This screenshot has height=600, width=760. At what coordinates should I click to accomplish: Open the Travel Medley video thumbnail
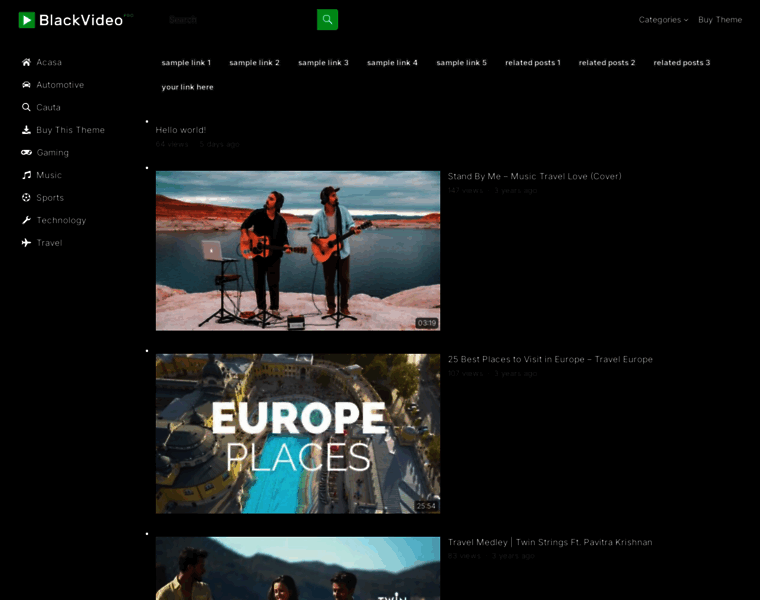[298, 568]
